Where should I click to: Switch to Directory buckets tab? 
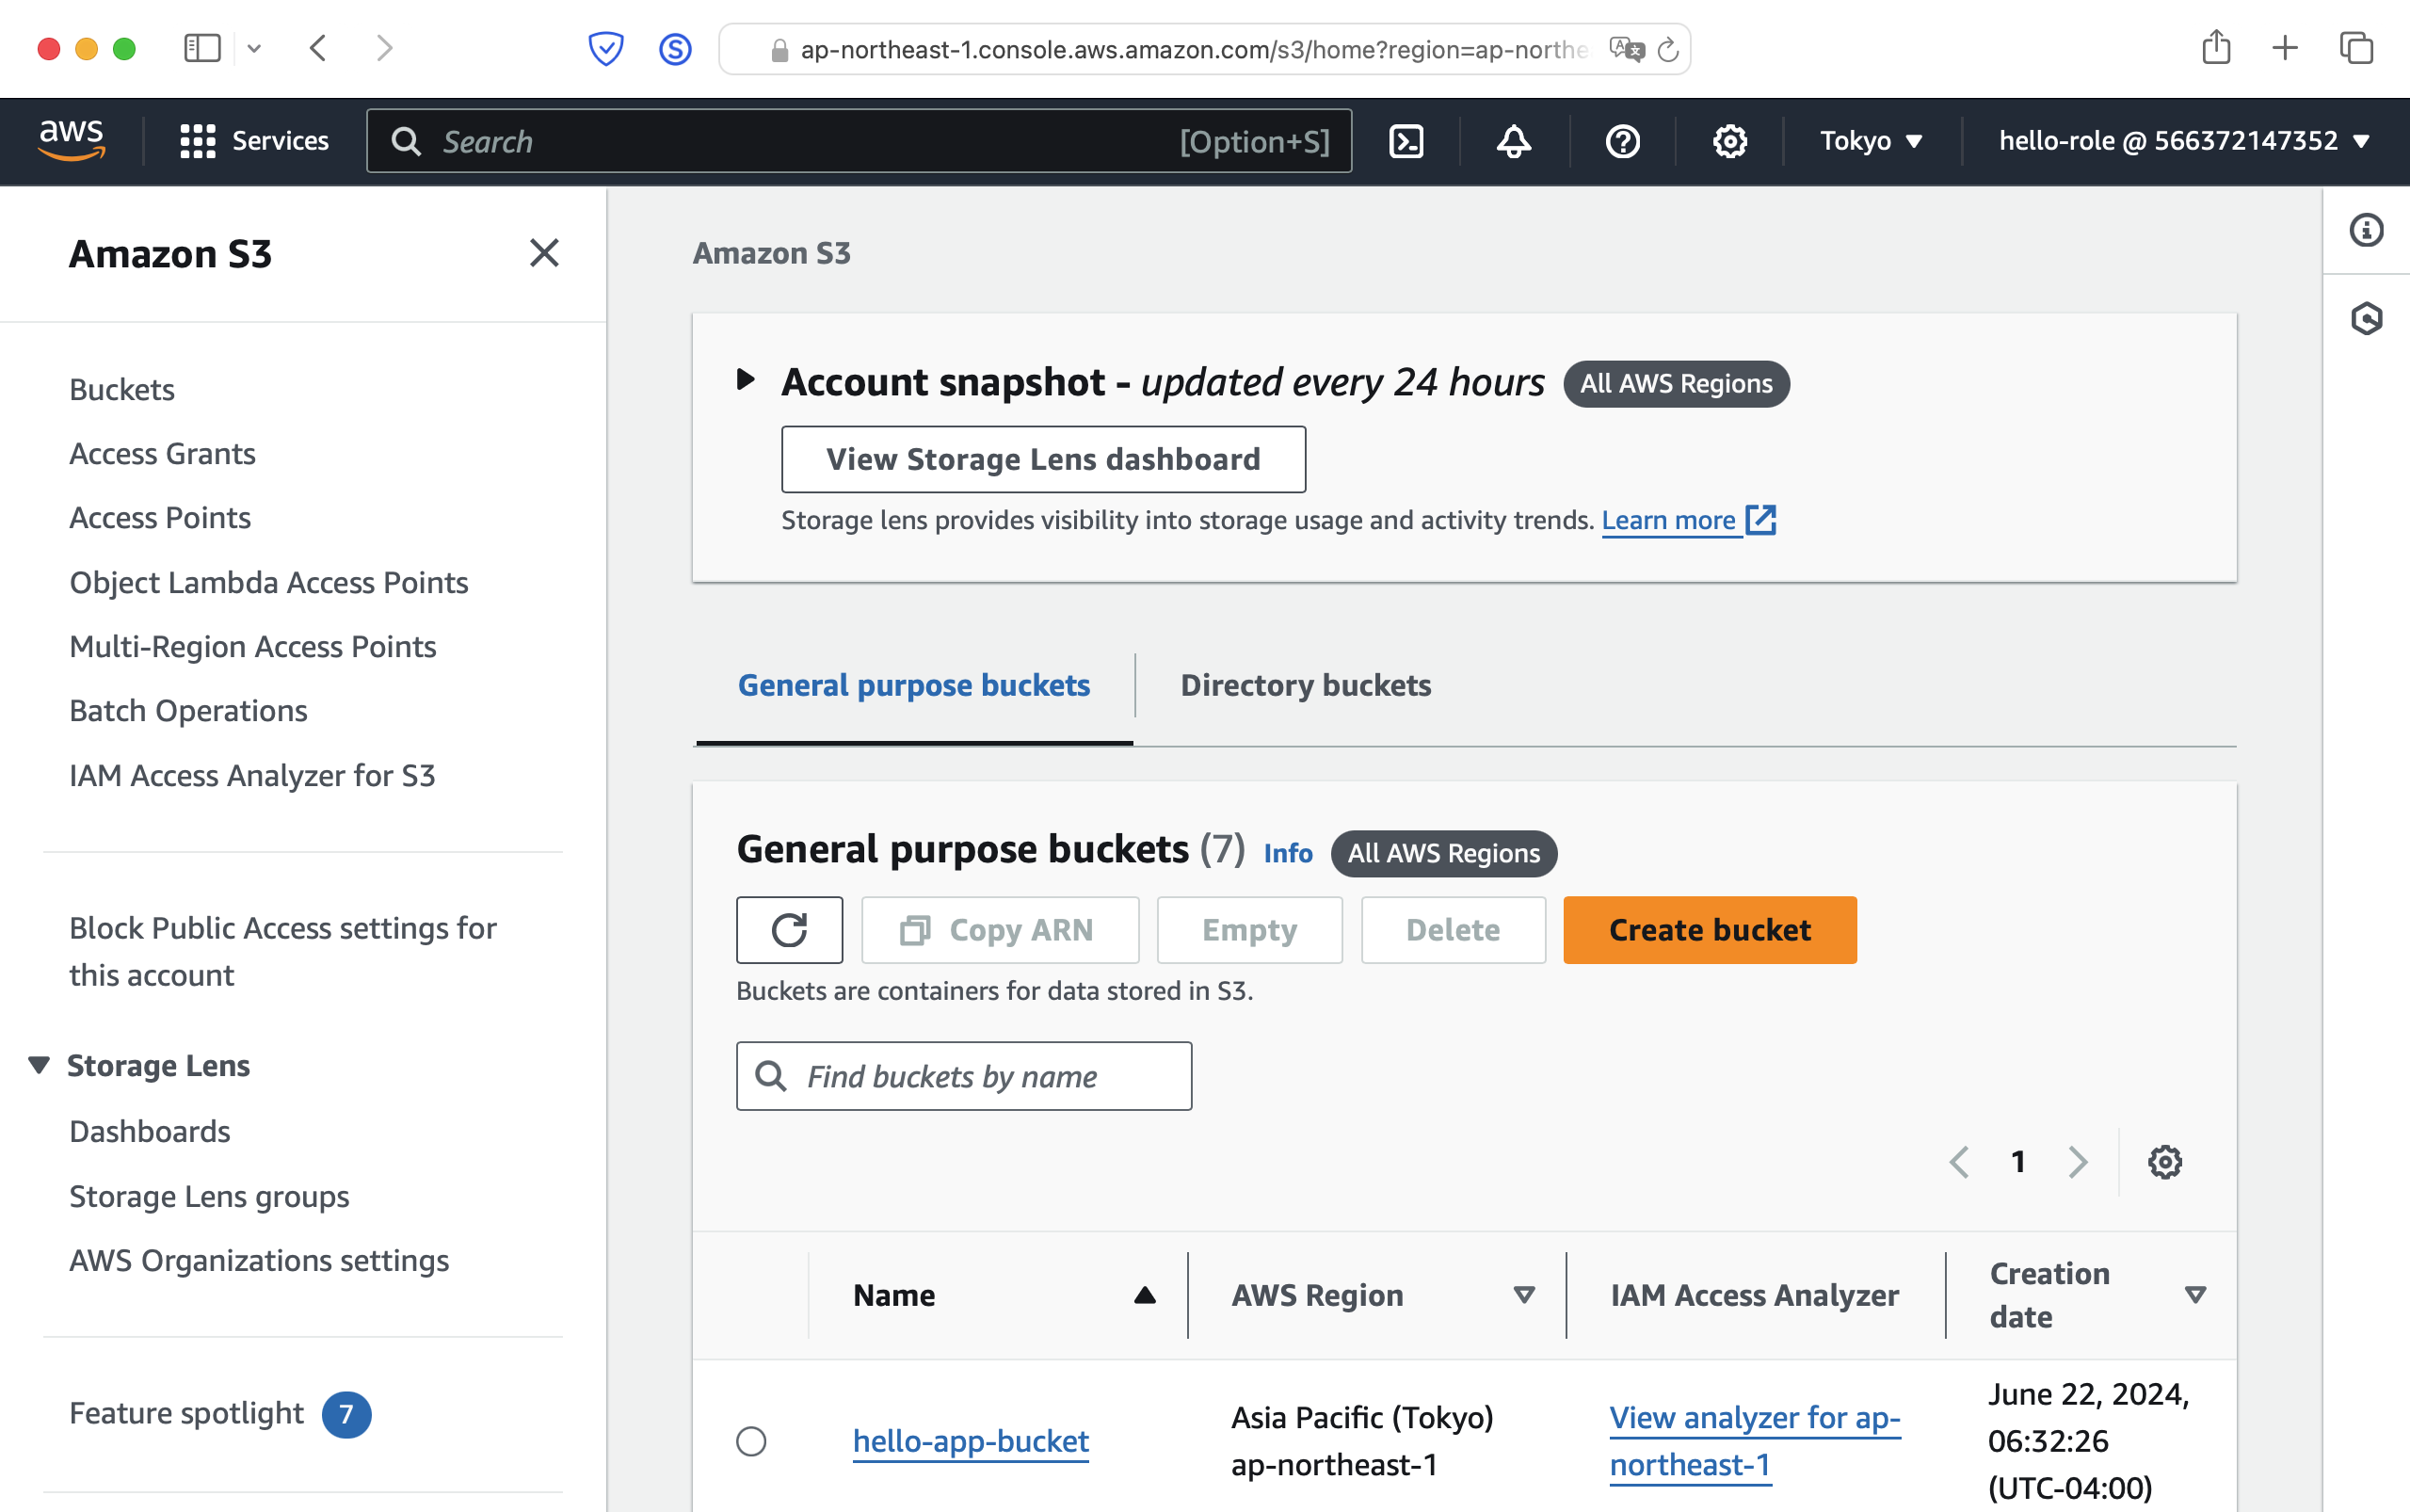coord(1305,685)
